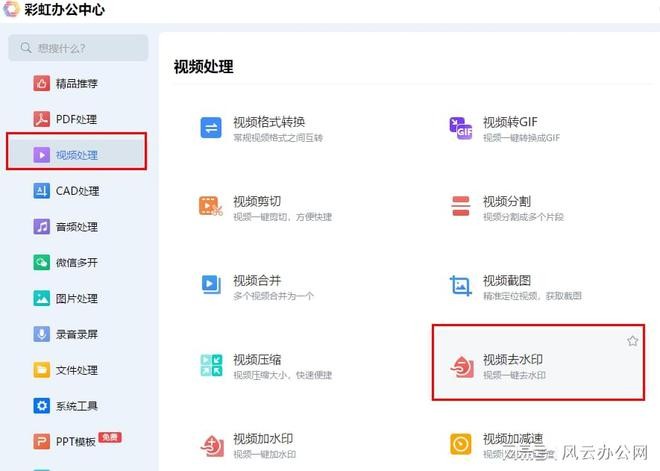Viewport: 660px width, 471px height.
Task: Click description 多个视频合并为一个
Action: [x=274, y=296]
